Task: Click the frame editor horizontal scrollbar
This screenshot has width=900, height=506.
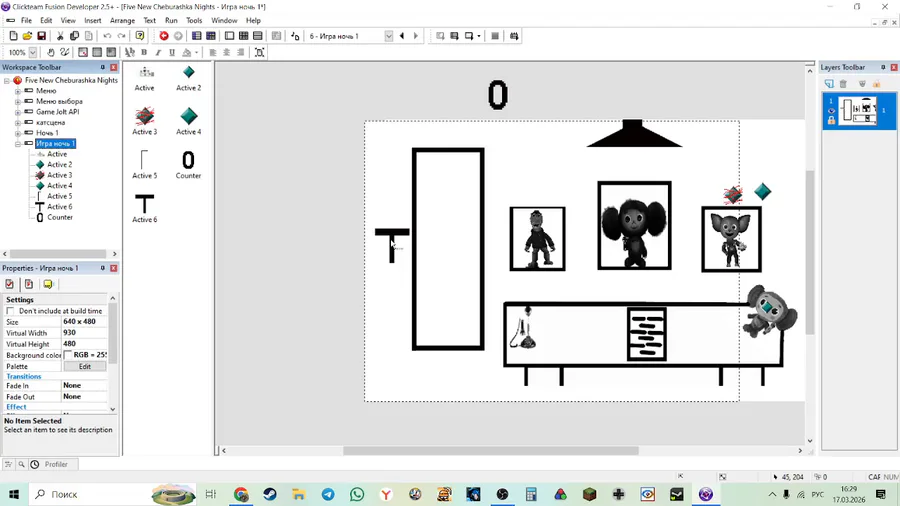Action: (491, 451)
